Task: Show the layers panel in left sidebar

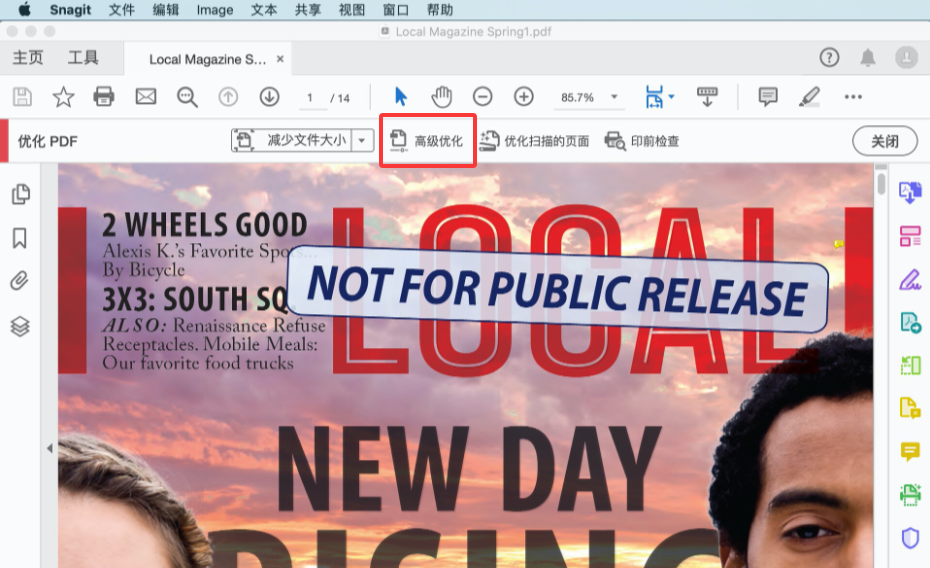Action: (20, 326)
